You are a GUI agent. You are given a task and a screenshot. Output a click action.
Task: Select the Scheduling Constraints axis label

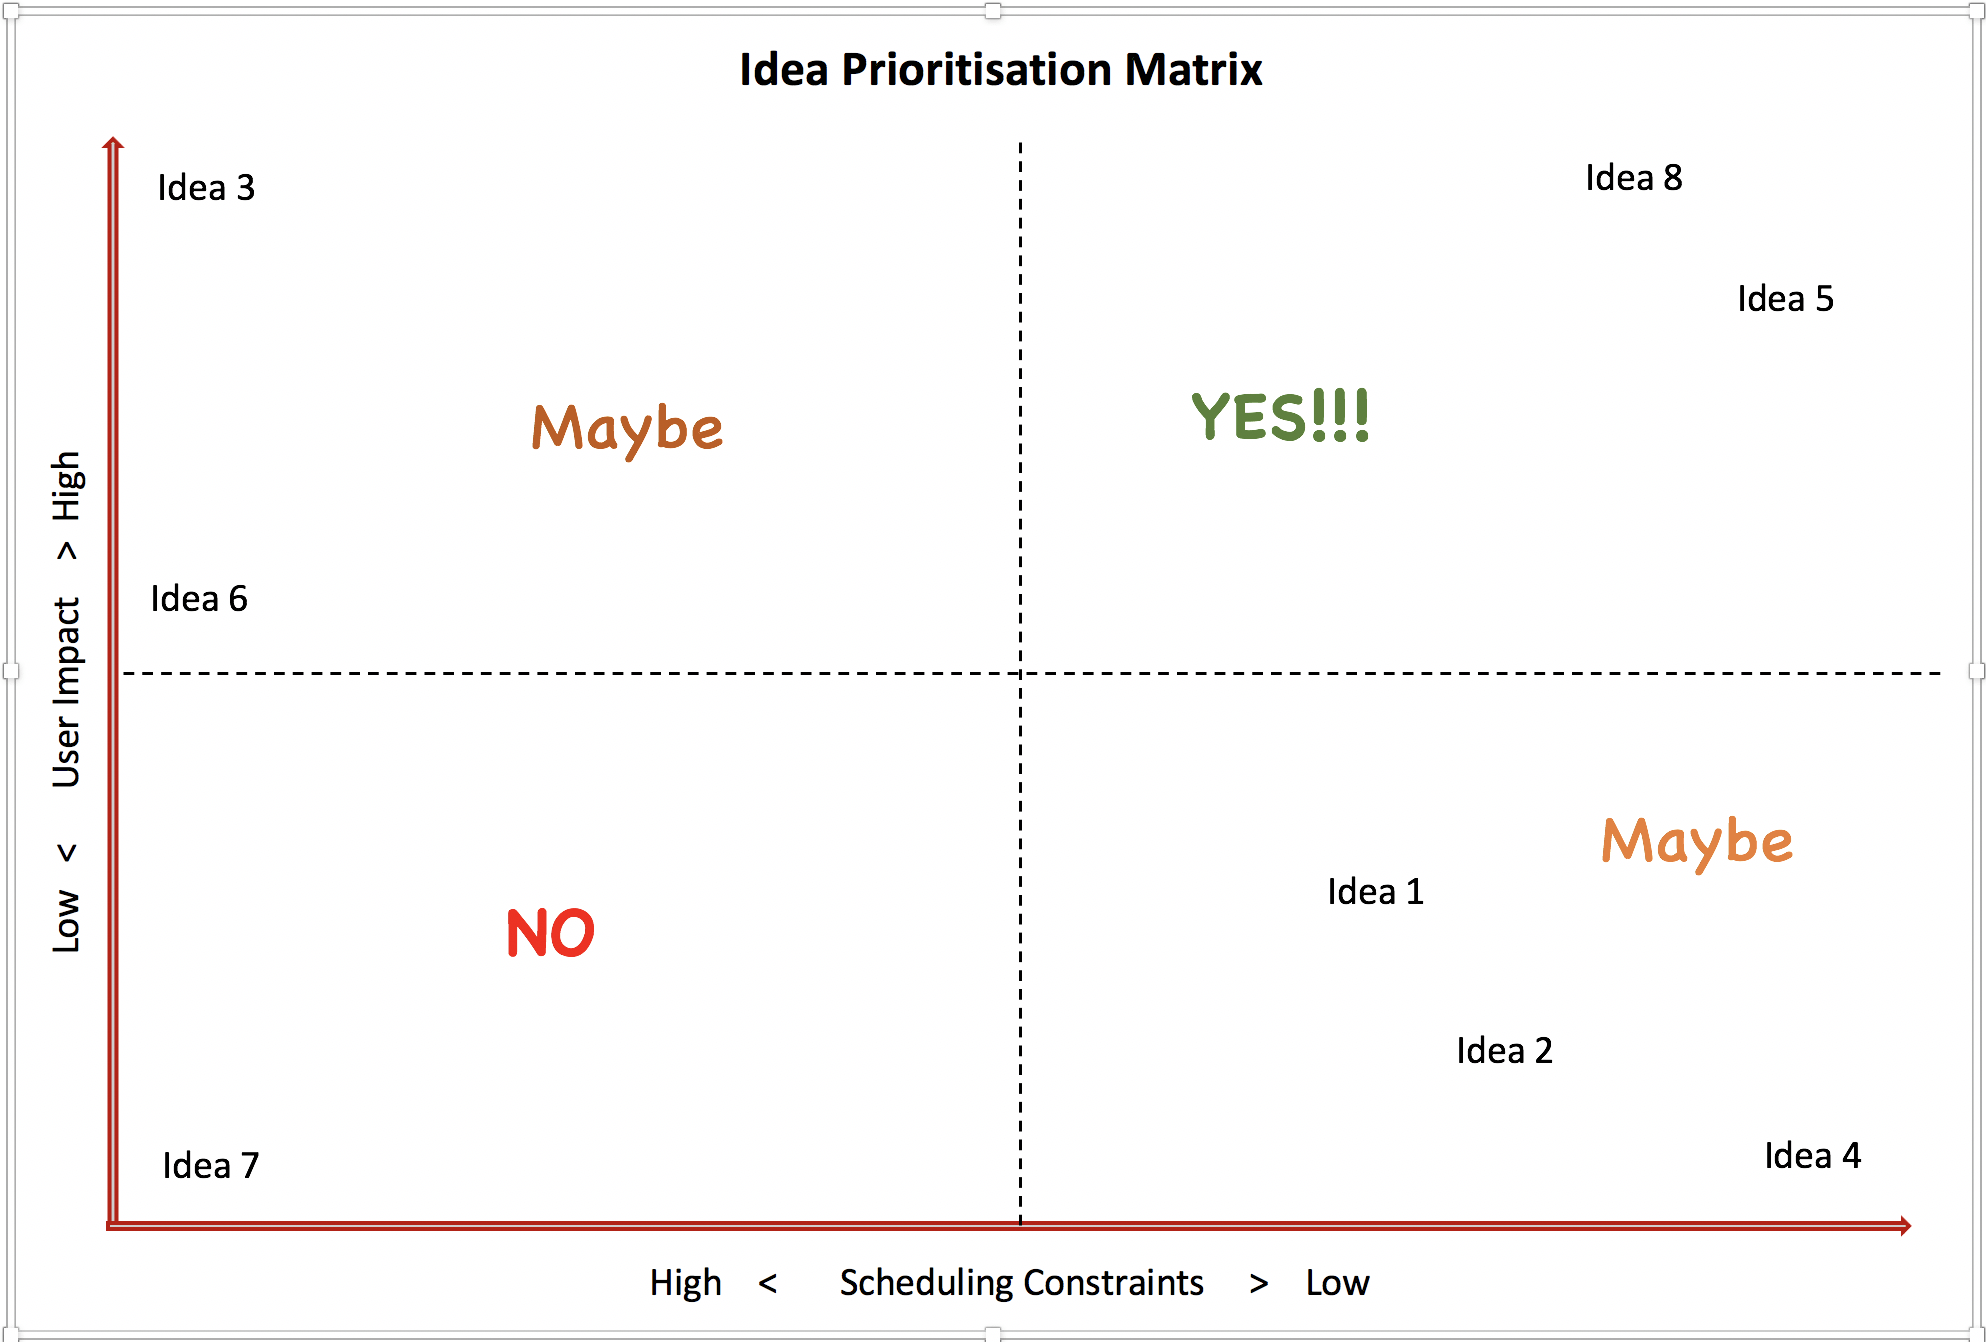coord(1021,1283)
